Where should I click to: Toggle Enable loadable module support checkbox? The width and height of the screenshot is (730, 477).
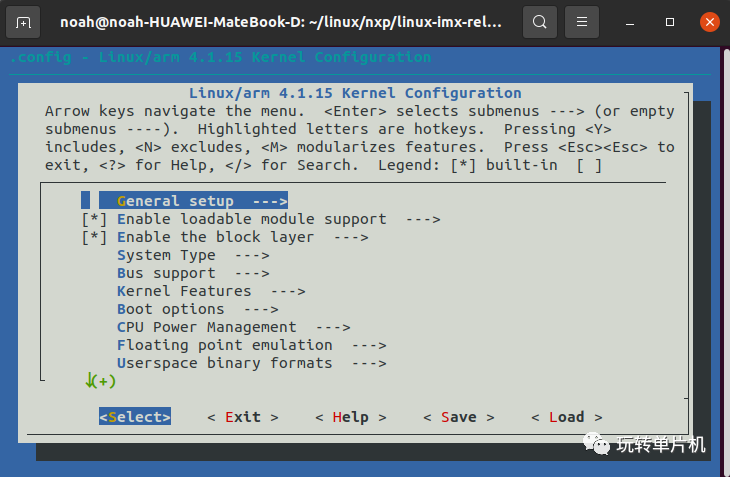click(x=95, y=219)
